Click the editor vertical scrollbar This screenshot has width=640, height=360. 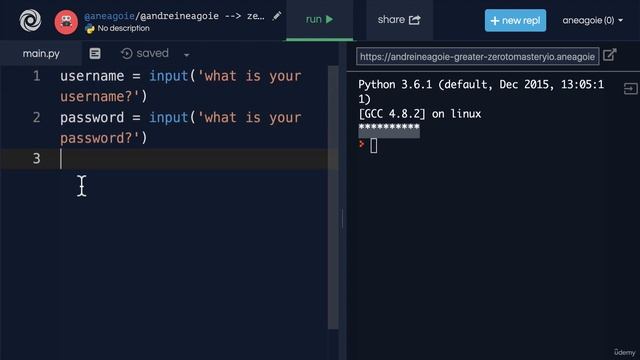[x=333, y=198]
